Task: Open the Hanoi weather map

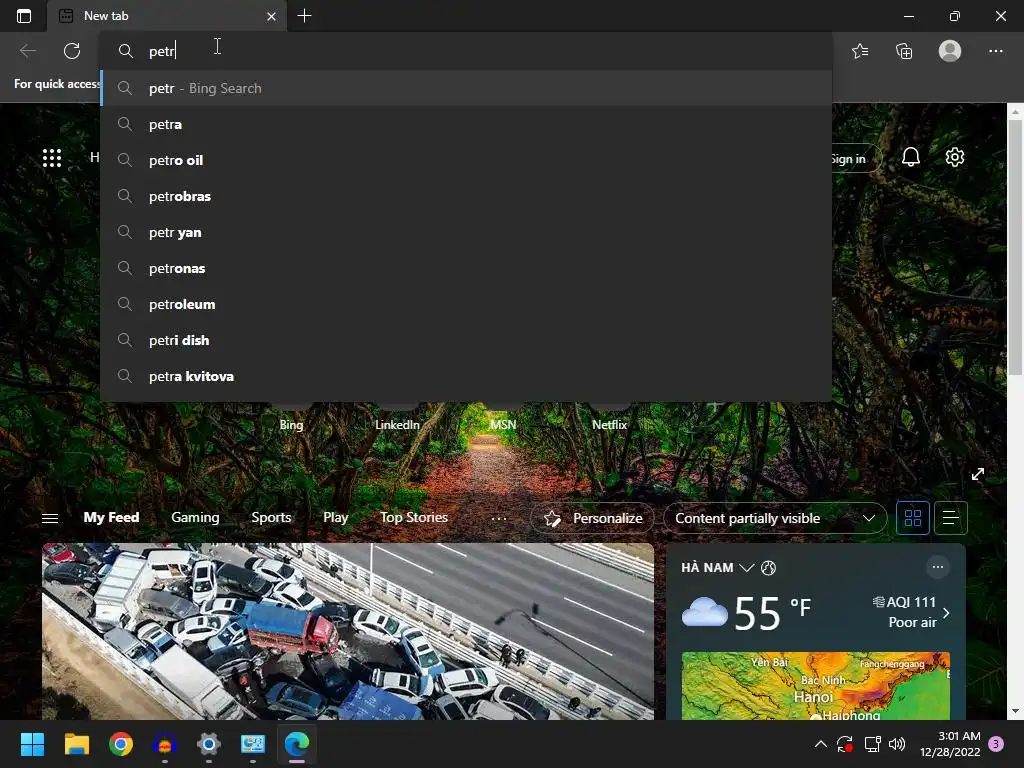Action: (816, 686)
